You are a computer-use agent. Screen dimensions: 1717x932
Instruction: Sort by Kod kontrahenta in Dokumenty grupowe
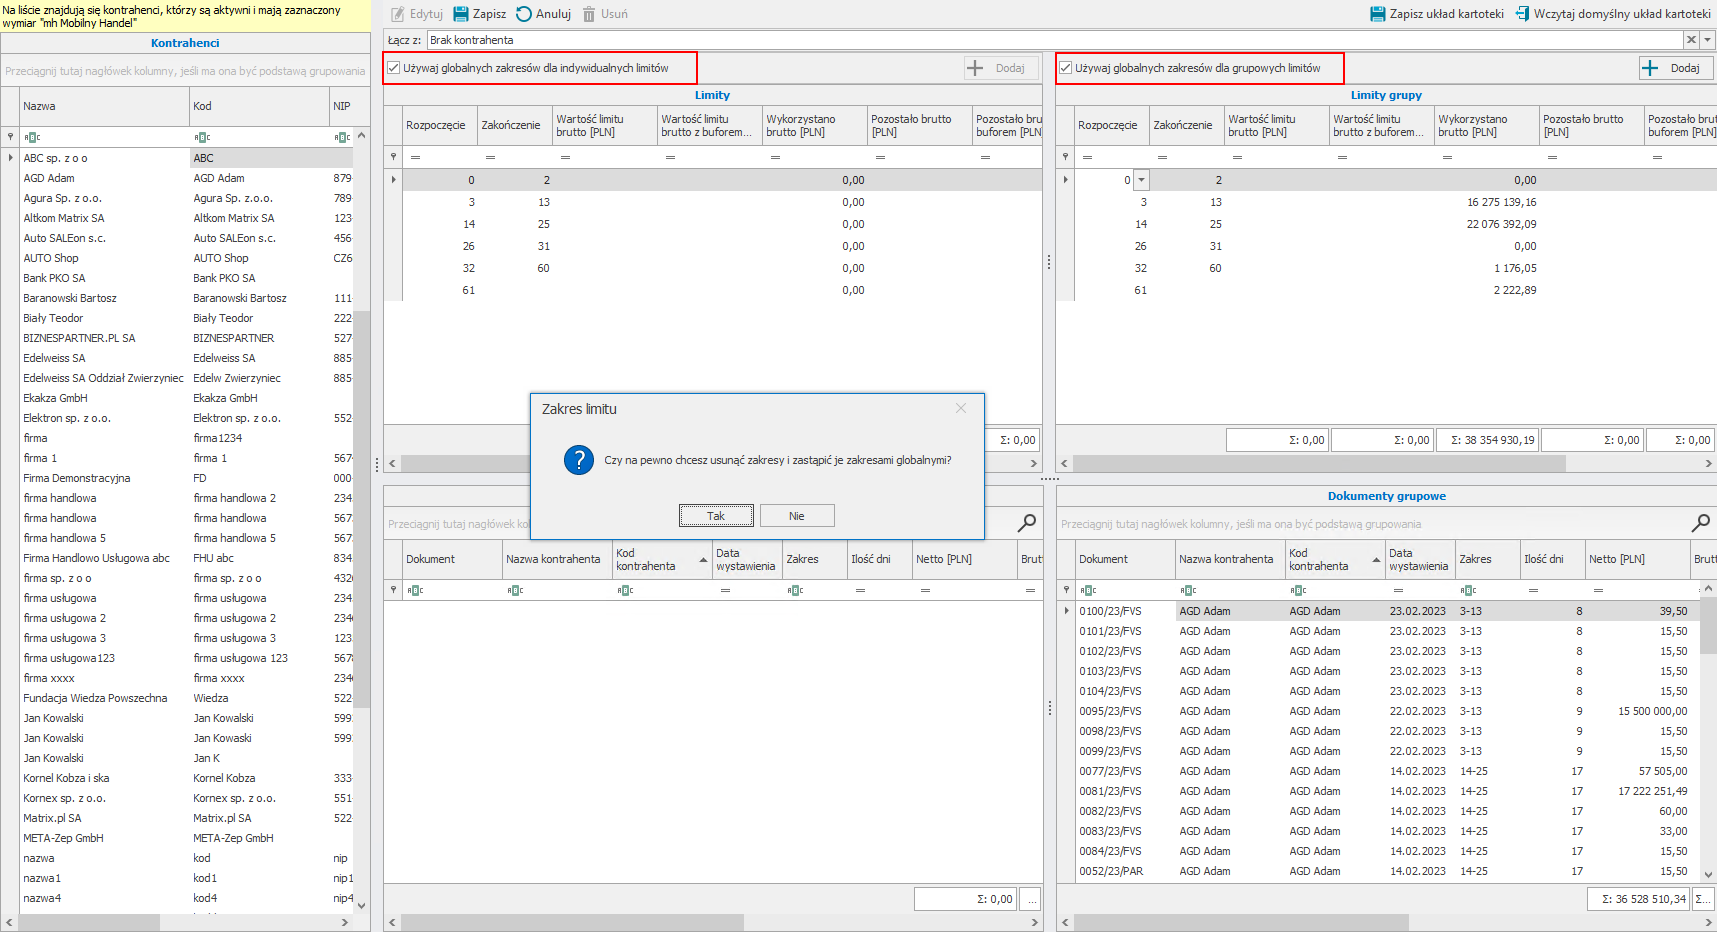click(x=1335, y=559)
